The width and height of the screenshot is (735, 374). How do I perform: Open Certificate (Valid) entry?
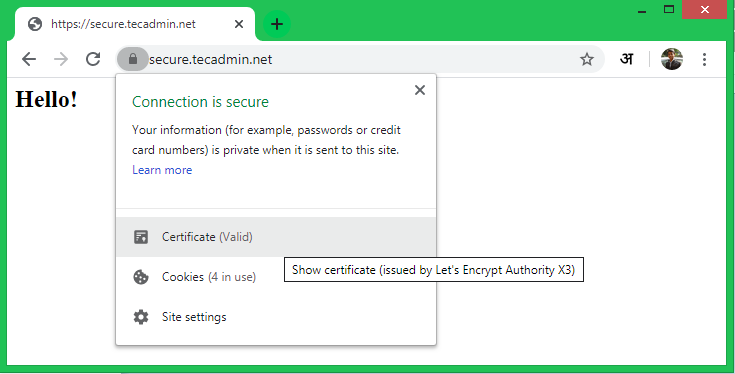click(276, 237)
